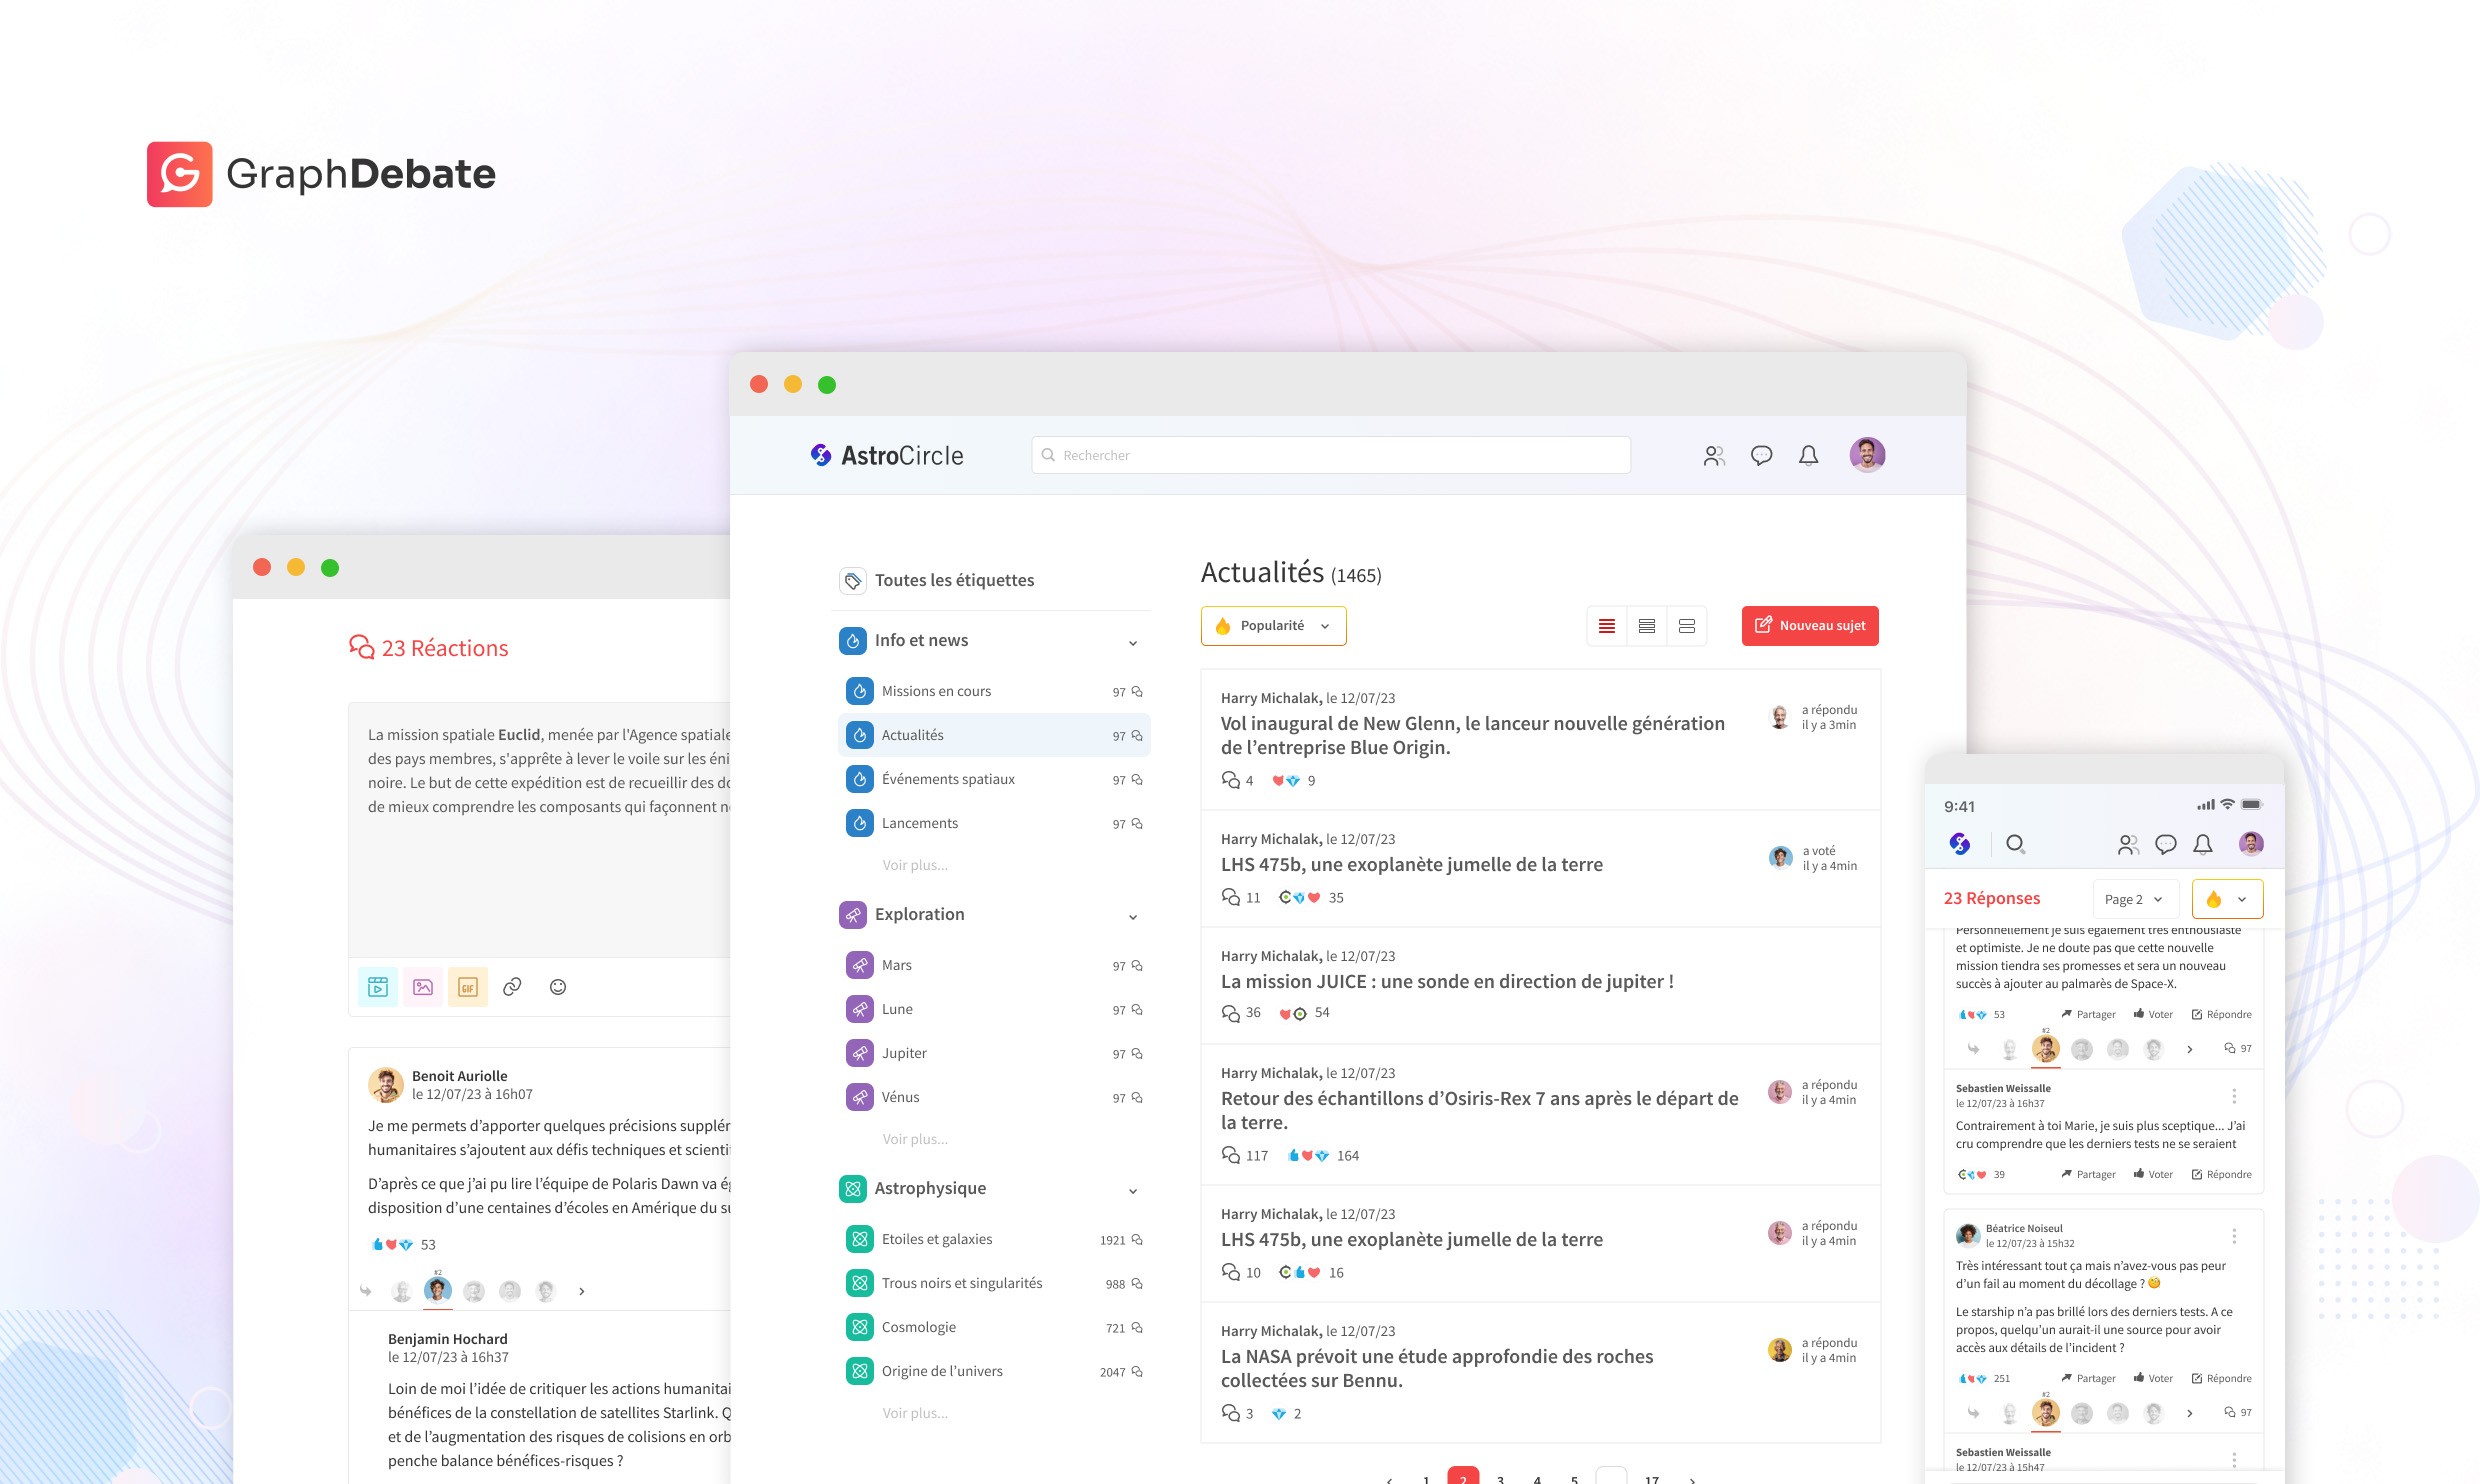Open messages chat bubble in desktop header
Image resolution: width=2480 pixels, height=1484 pixels.
(1761, 456)
